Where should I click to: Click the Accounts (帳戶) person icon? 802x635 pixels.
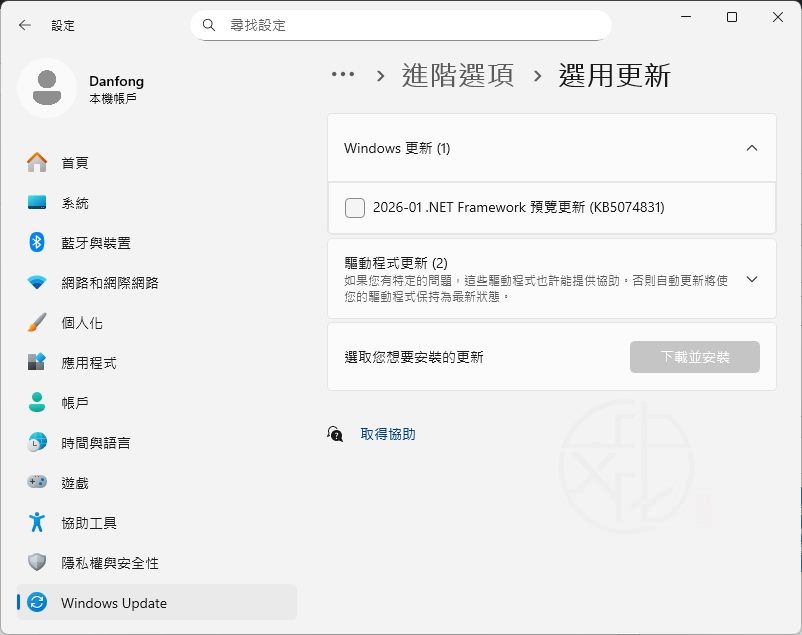click(x=37, y=402)
